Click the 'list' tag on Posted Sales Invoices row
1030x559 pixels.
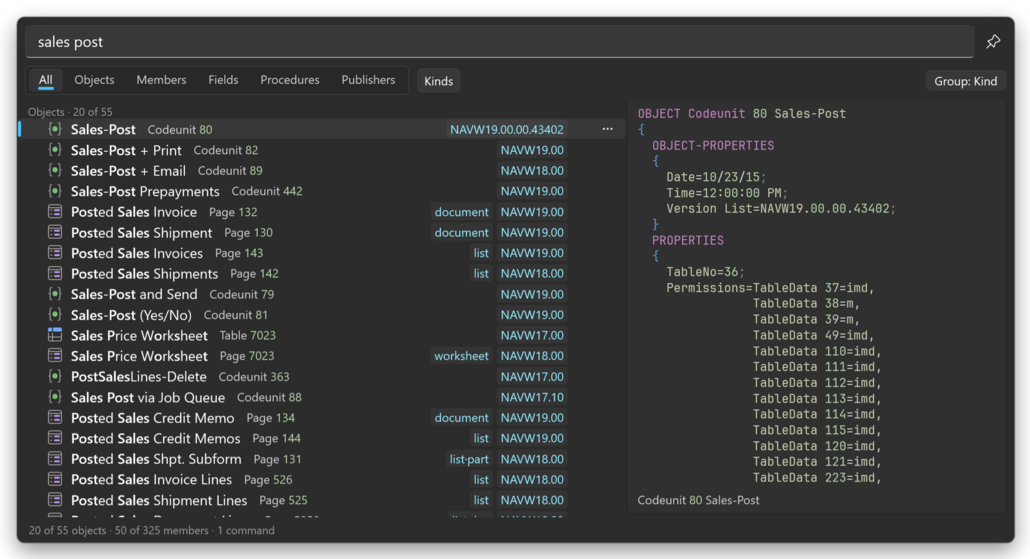(481, 253)
